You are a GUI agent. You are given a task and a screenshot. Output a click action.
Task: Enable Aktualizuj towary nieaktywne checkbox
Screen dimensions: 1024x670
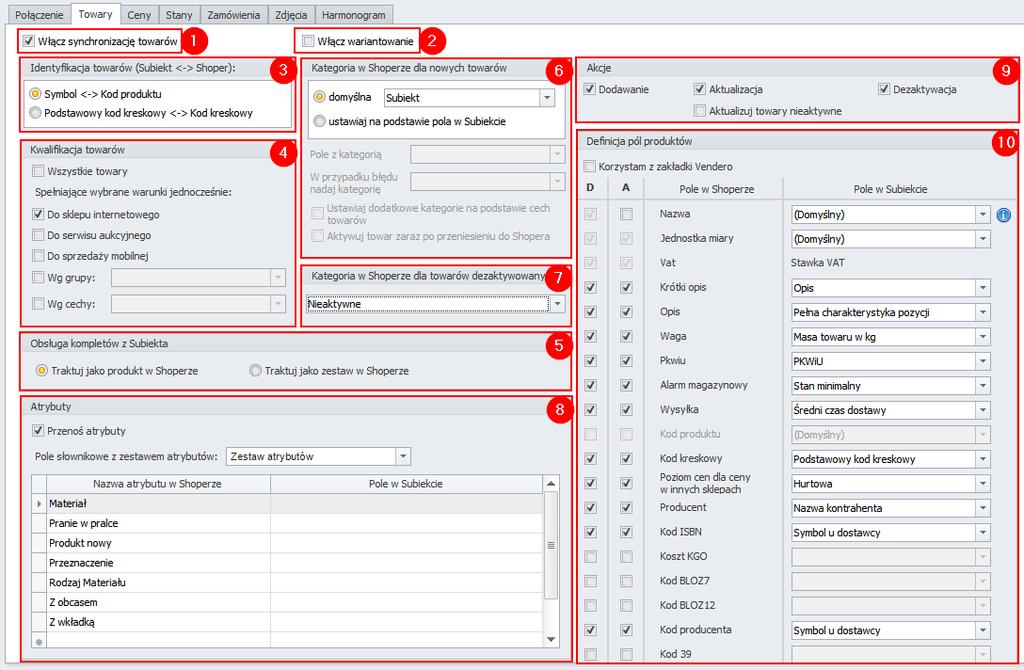[700, 111]
